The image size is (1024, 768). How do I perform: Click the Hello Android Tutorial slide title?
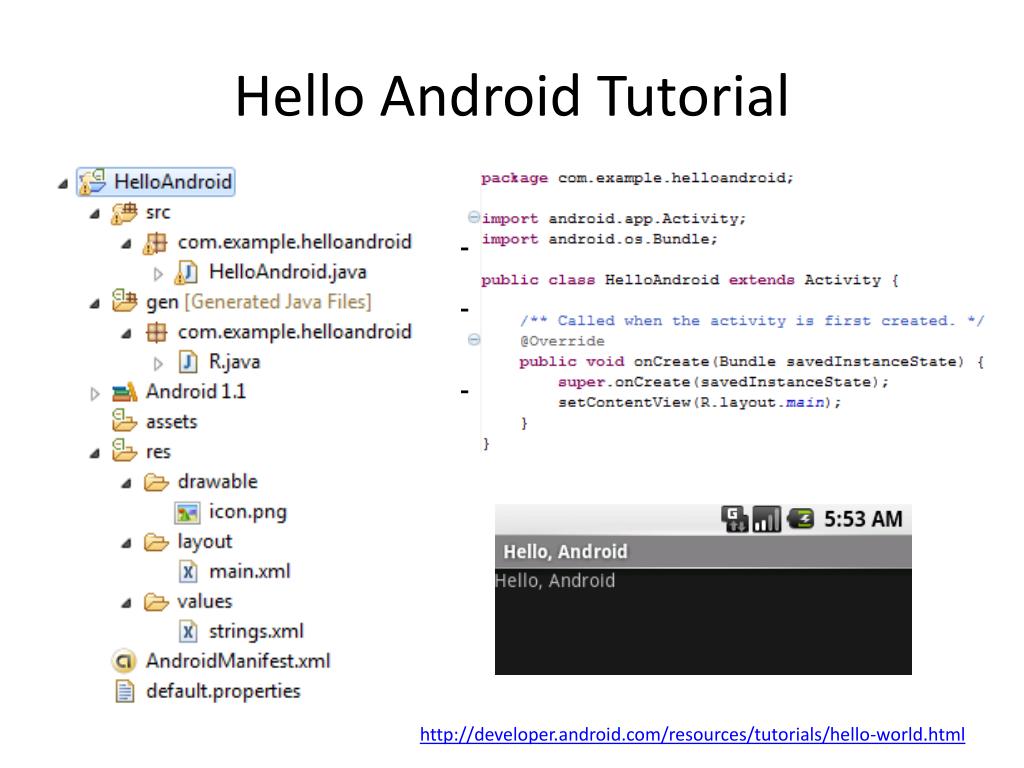pyautogui.click(x=512, y=96)
